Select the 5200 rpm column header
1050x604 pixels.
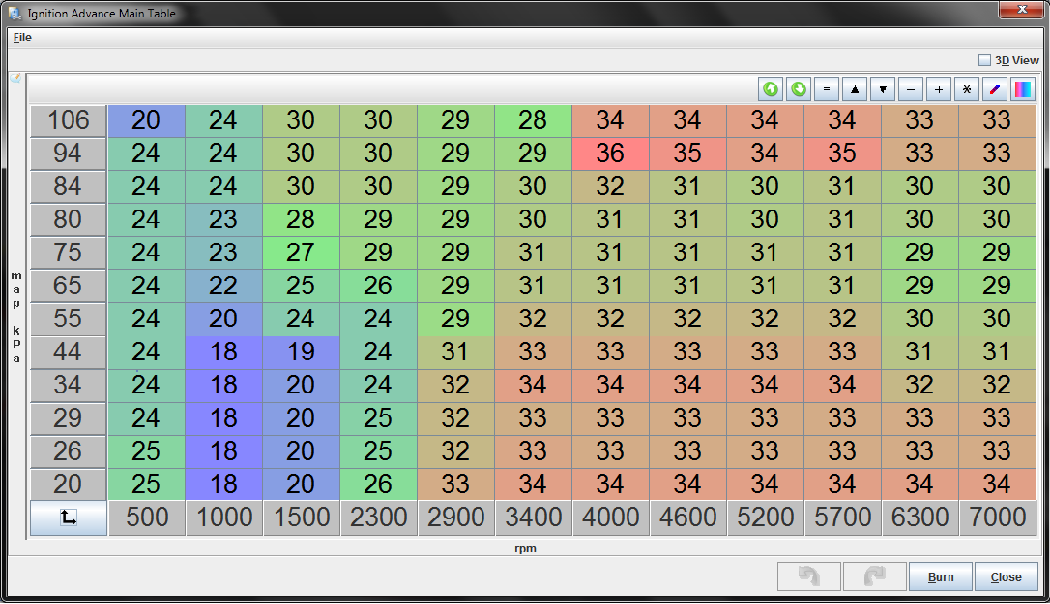(765, 518)
